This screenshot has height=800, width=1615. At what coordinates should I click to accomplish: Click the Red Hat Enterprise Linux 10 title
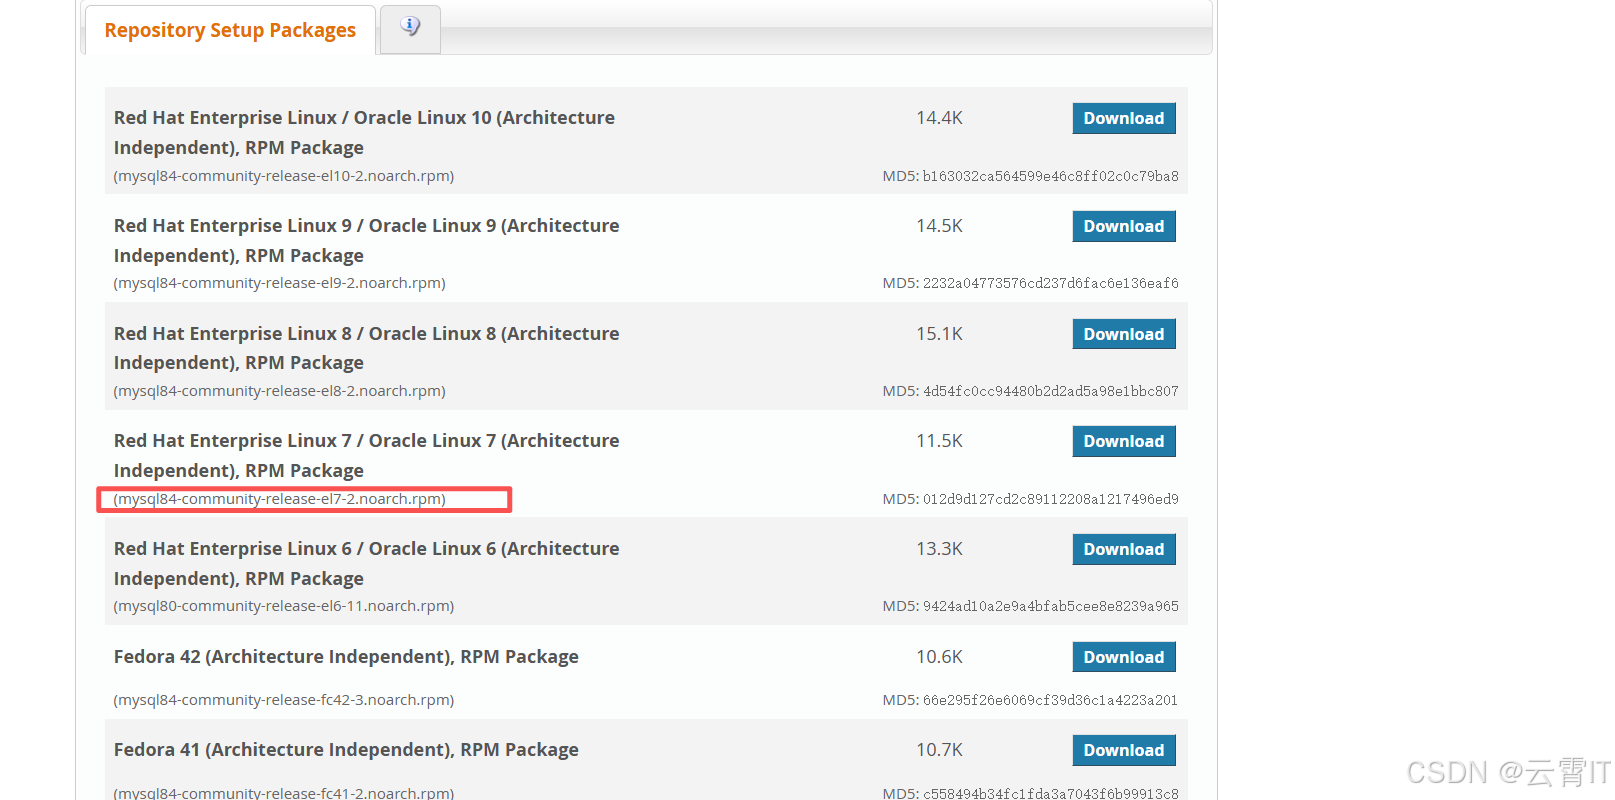364,132
